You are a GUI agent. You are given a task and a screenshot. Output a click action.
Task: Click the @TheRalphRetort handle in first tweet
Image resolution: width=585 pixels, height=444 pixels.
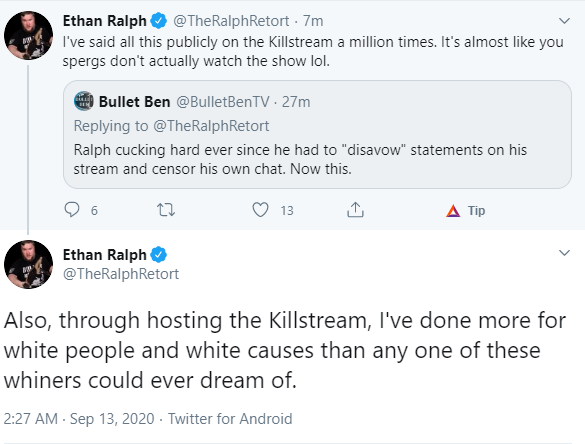pyautogui.click(x=231, y=21)
